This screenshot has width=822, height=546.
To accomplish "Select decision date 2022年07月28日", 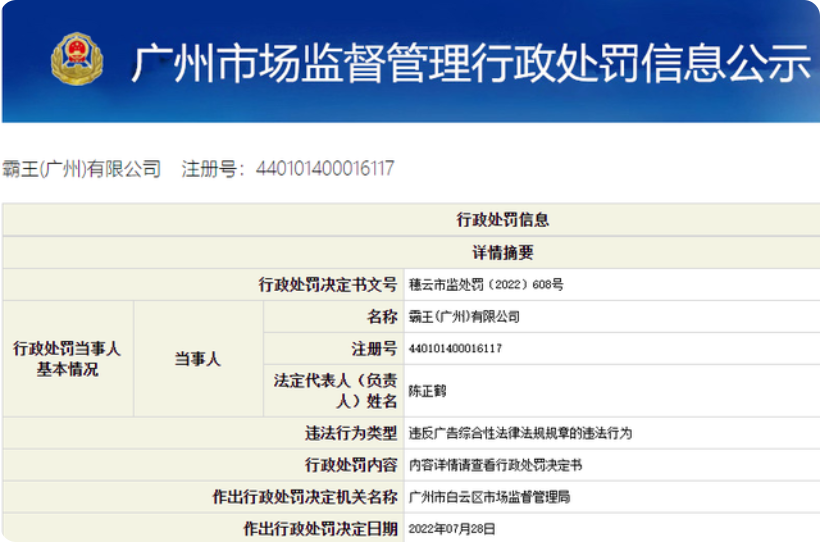I will click(452, 529).
